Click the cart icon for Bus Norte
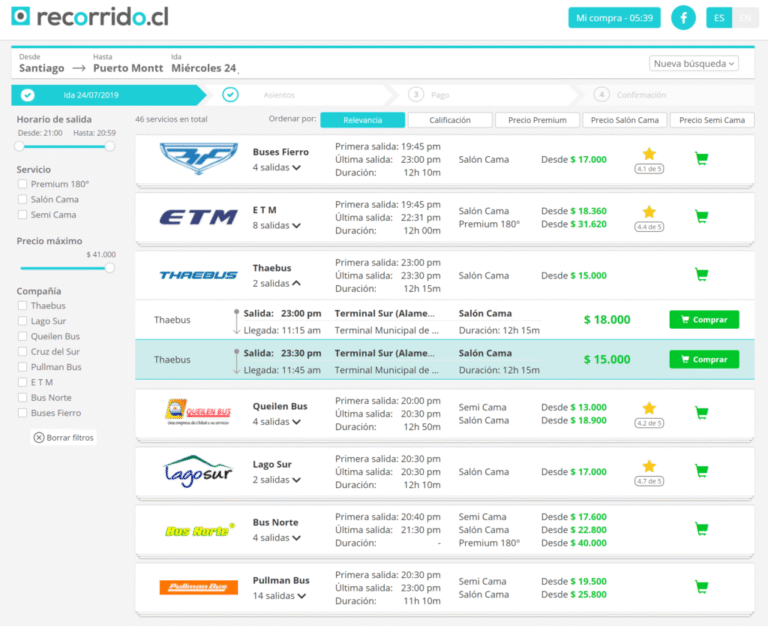768x626 pixels. pyautogui.click(x=701, y=529)
